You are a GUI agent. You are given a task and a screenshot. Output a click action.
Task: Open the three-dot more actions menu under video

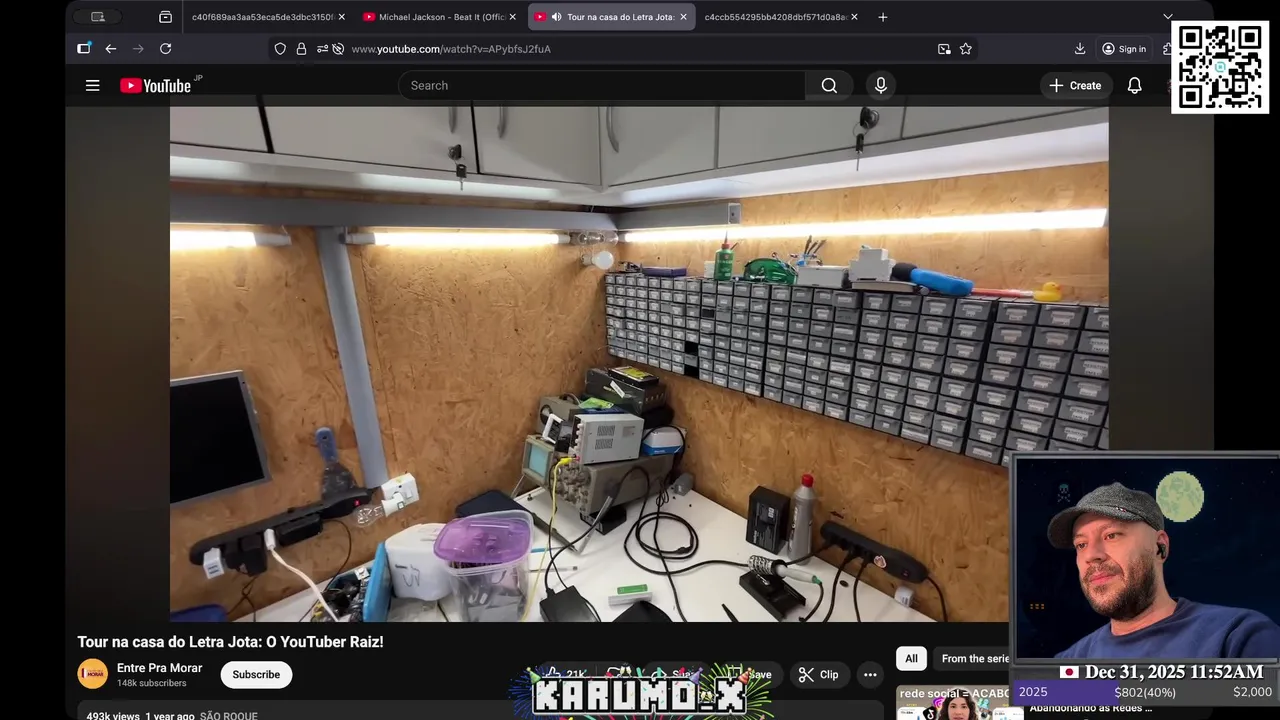click(x=870, y=675)
